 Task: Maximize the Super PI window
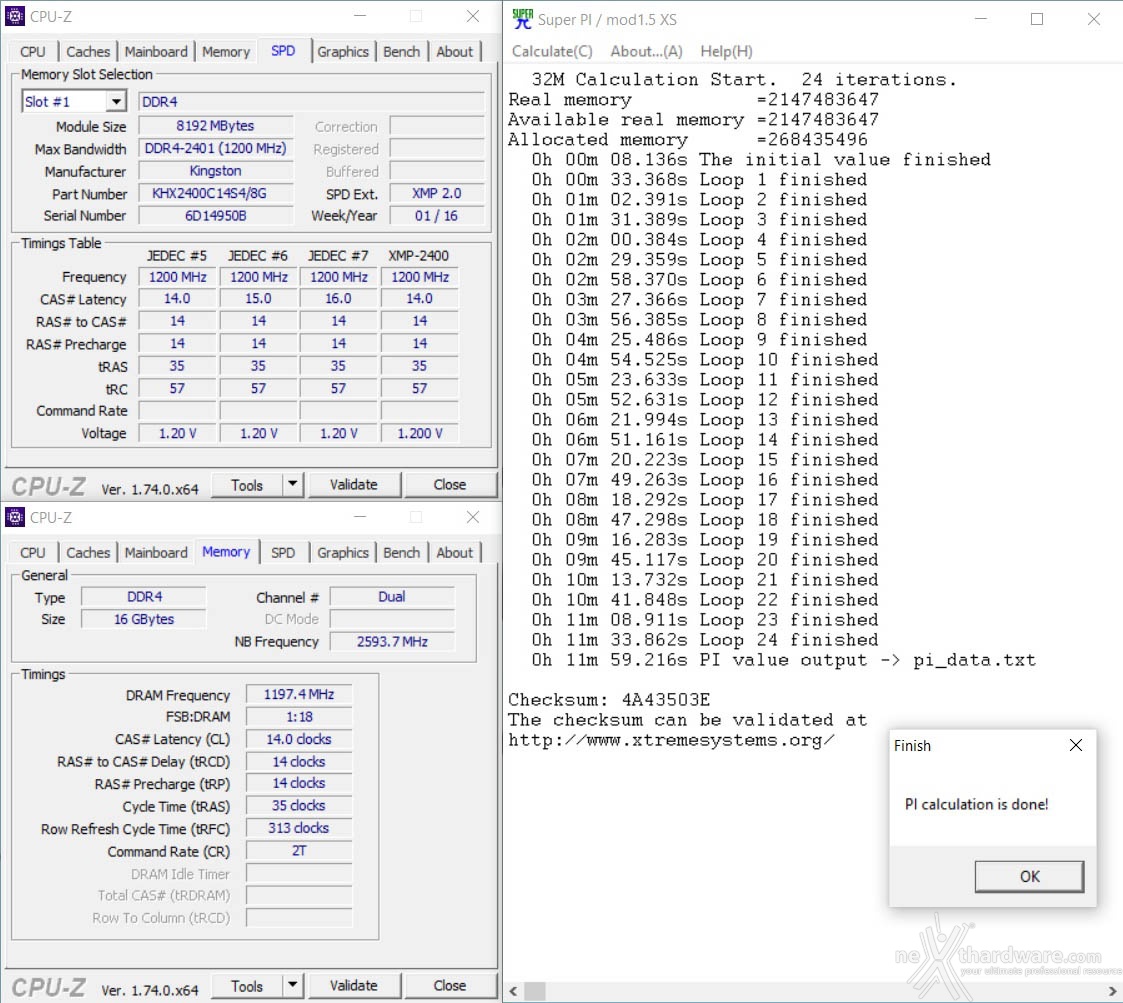click(x=1036, y=19)
